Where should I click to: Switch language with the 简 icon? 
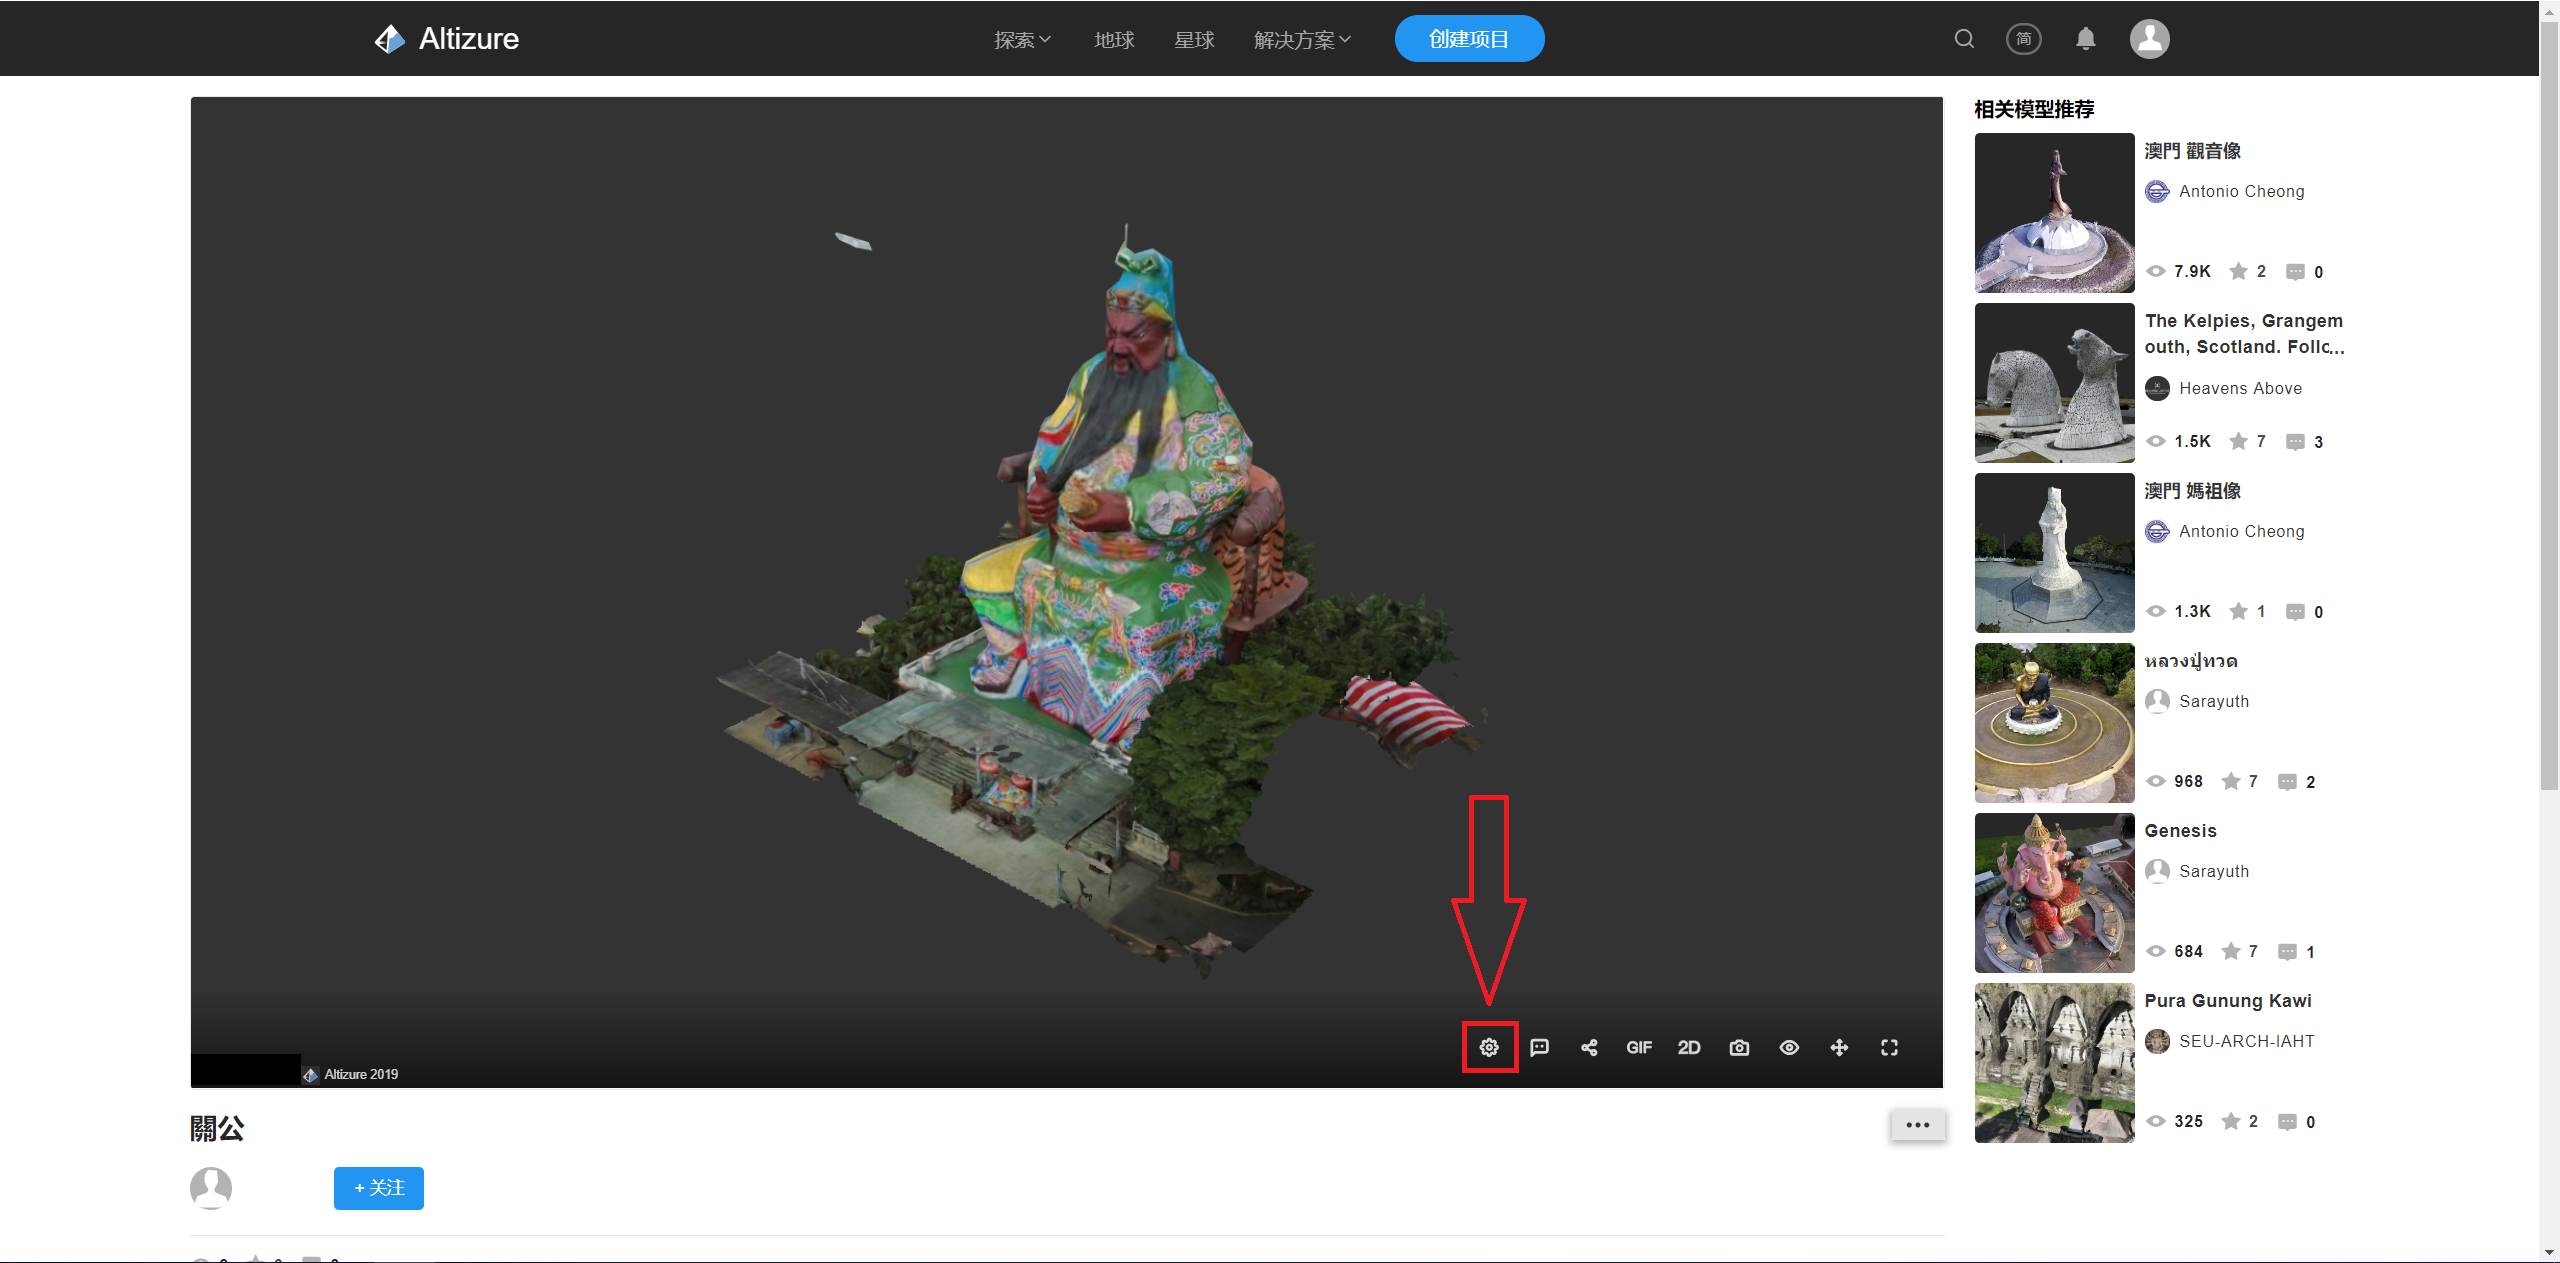click(x=2024, y=39)
